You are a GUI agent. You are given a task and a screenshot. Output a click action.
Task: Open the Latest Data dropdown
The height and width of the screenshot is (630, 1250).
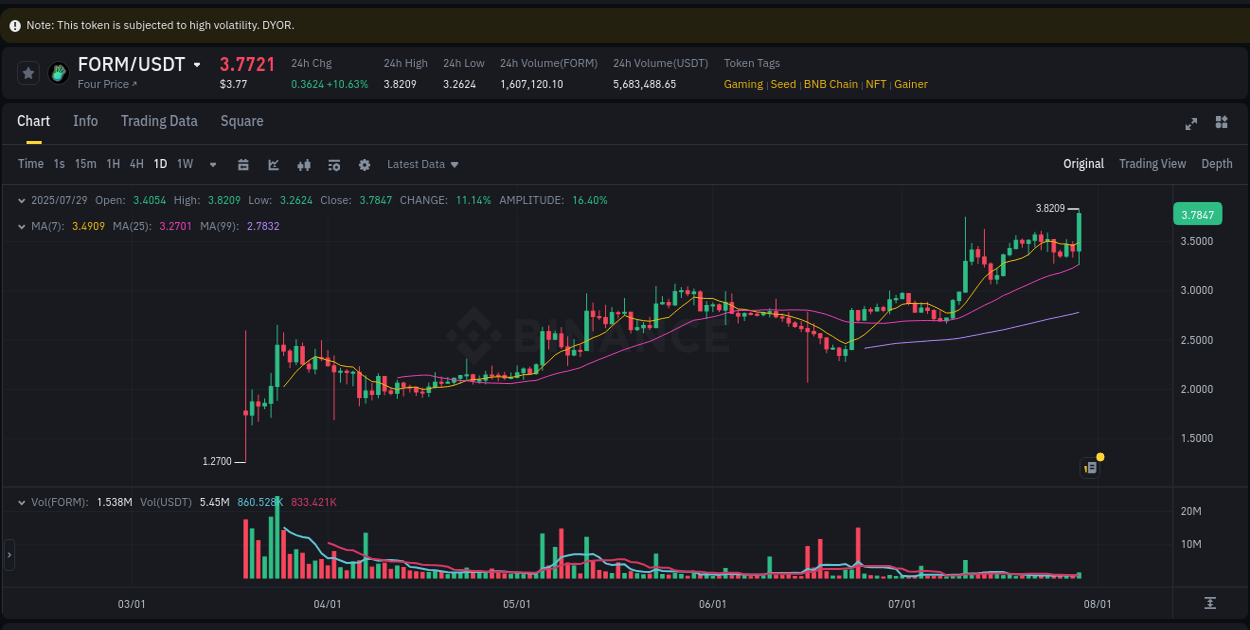pos(422,164)
